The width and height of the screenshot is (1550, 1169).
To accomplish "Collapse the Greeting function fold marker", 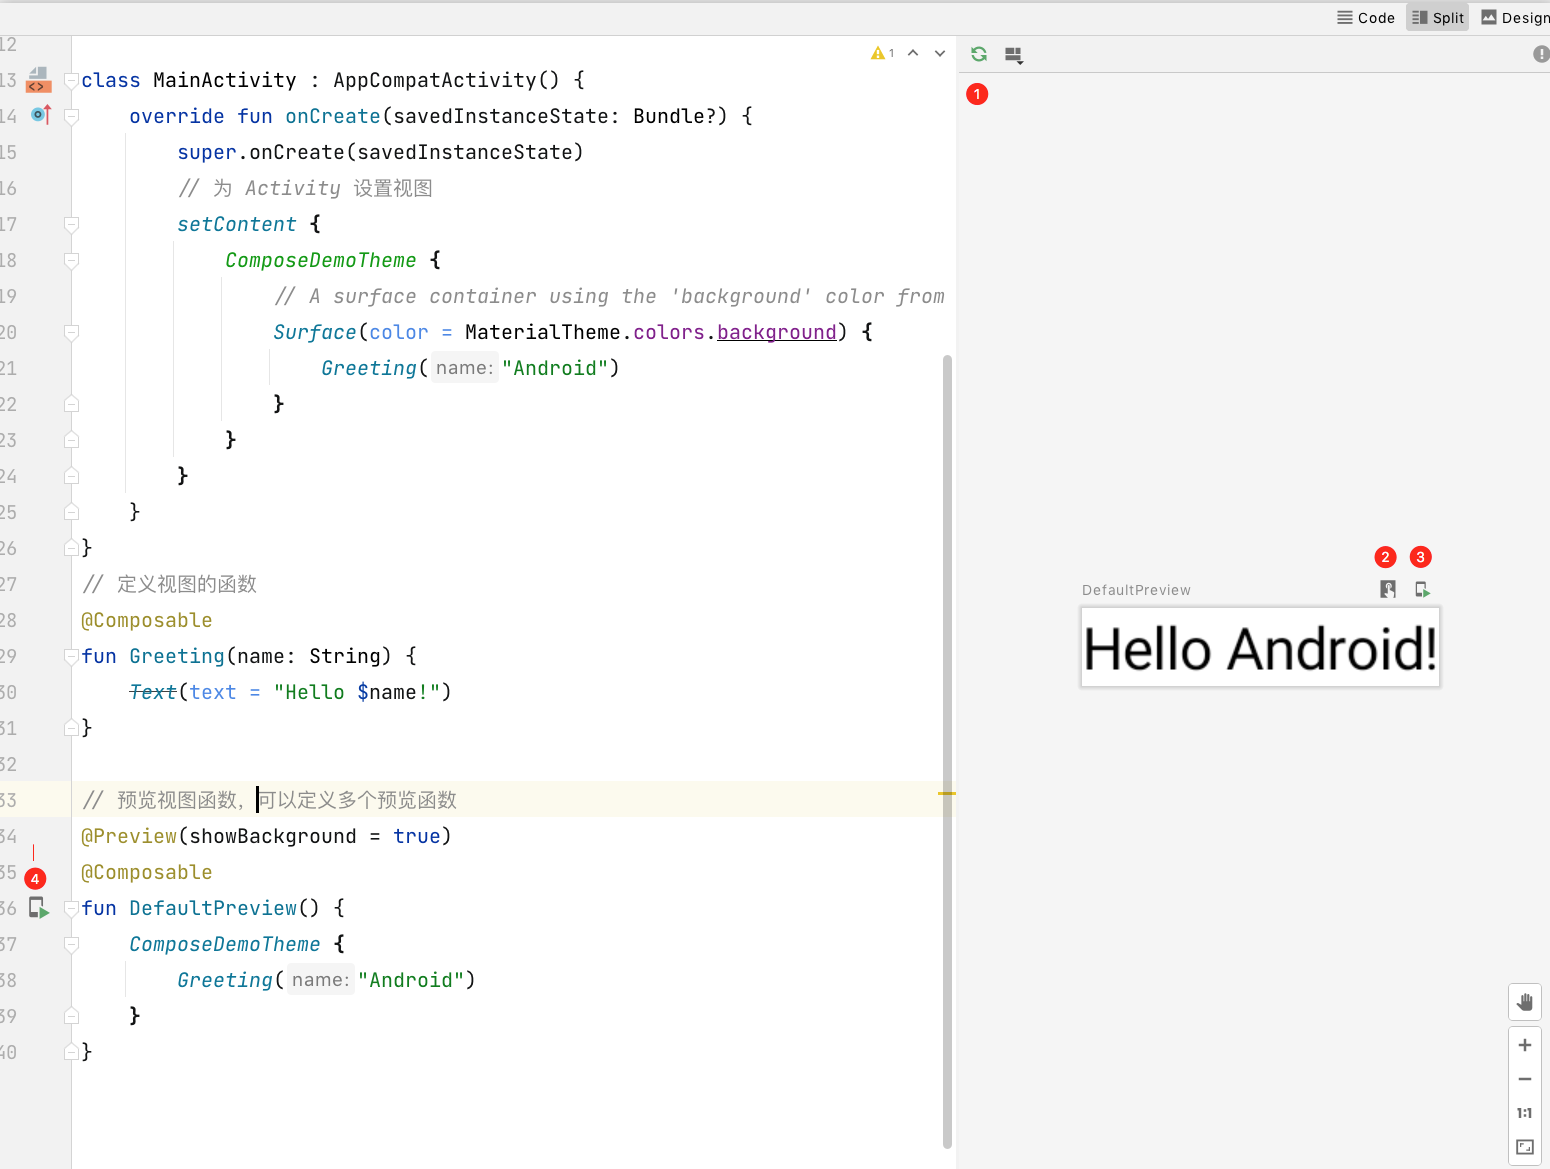I will 71,656.
